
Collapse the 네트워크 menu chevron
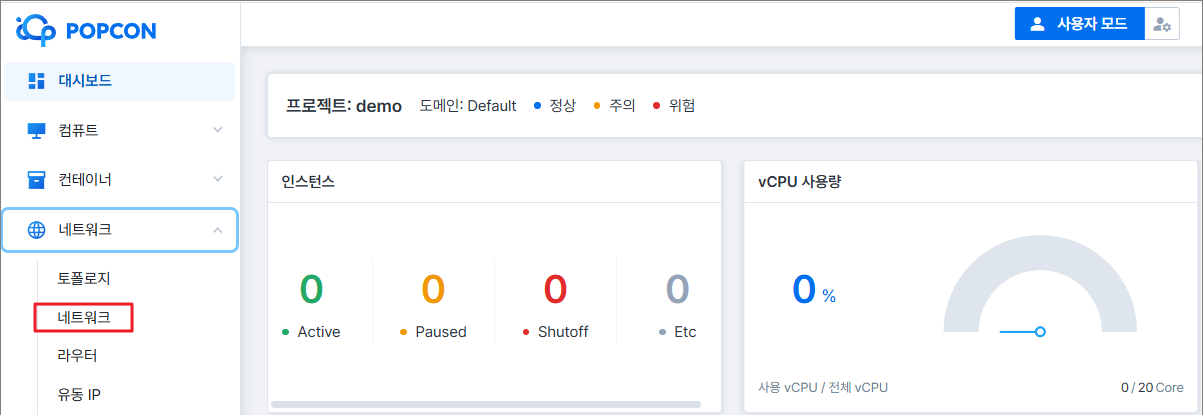218,230
